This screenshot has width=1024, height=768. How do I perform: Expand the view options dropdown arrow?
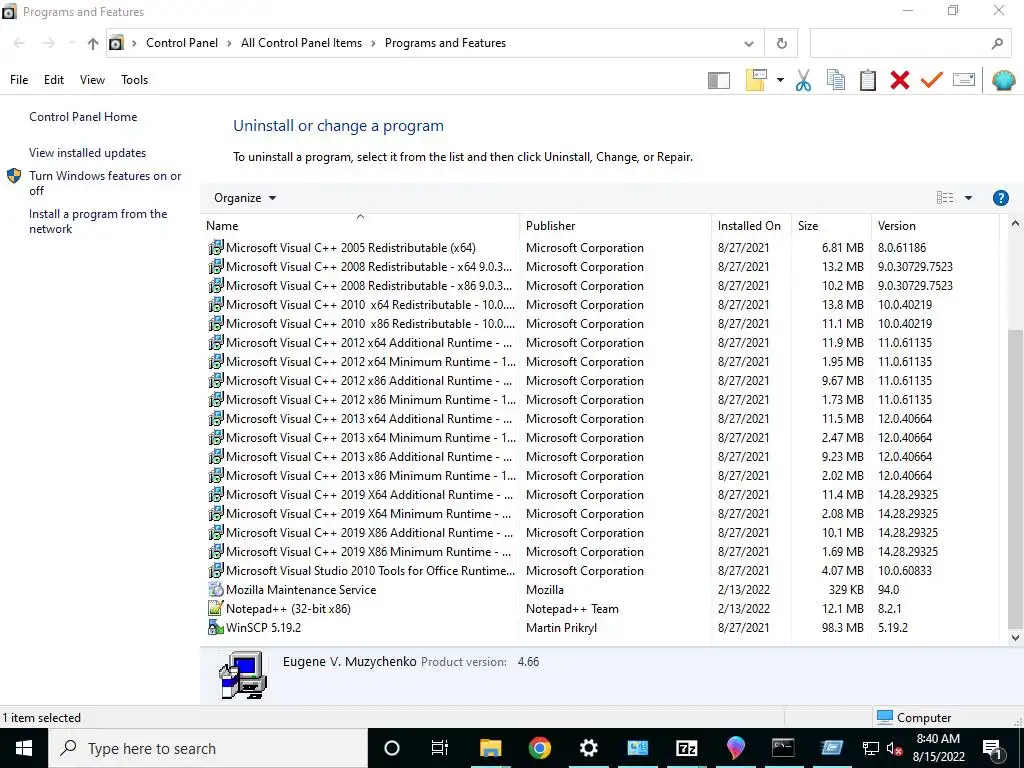(968, 198)
